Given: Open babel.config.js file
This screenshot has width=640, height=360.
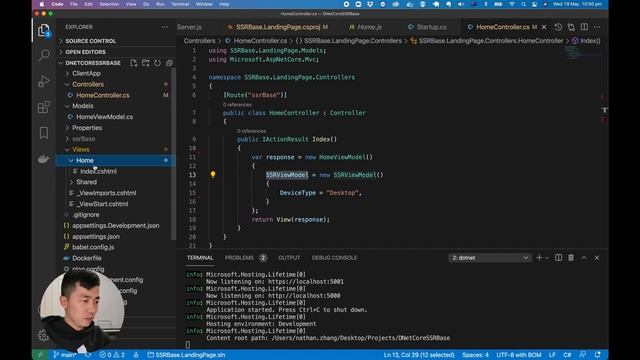Looking at the screenshot, I should click(x=93, y=247).
